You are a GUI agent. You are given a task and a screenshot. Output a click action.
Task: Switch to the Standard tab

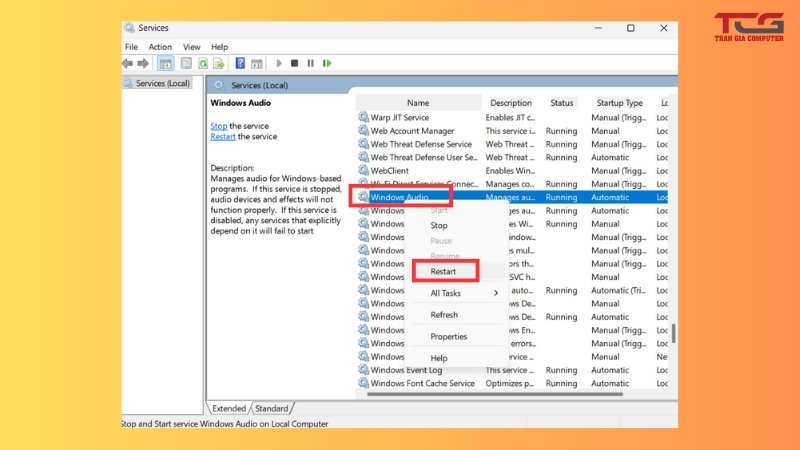tap(271, 408)
